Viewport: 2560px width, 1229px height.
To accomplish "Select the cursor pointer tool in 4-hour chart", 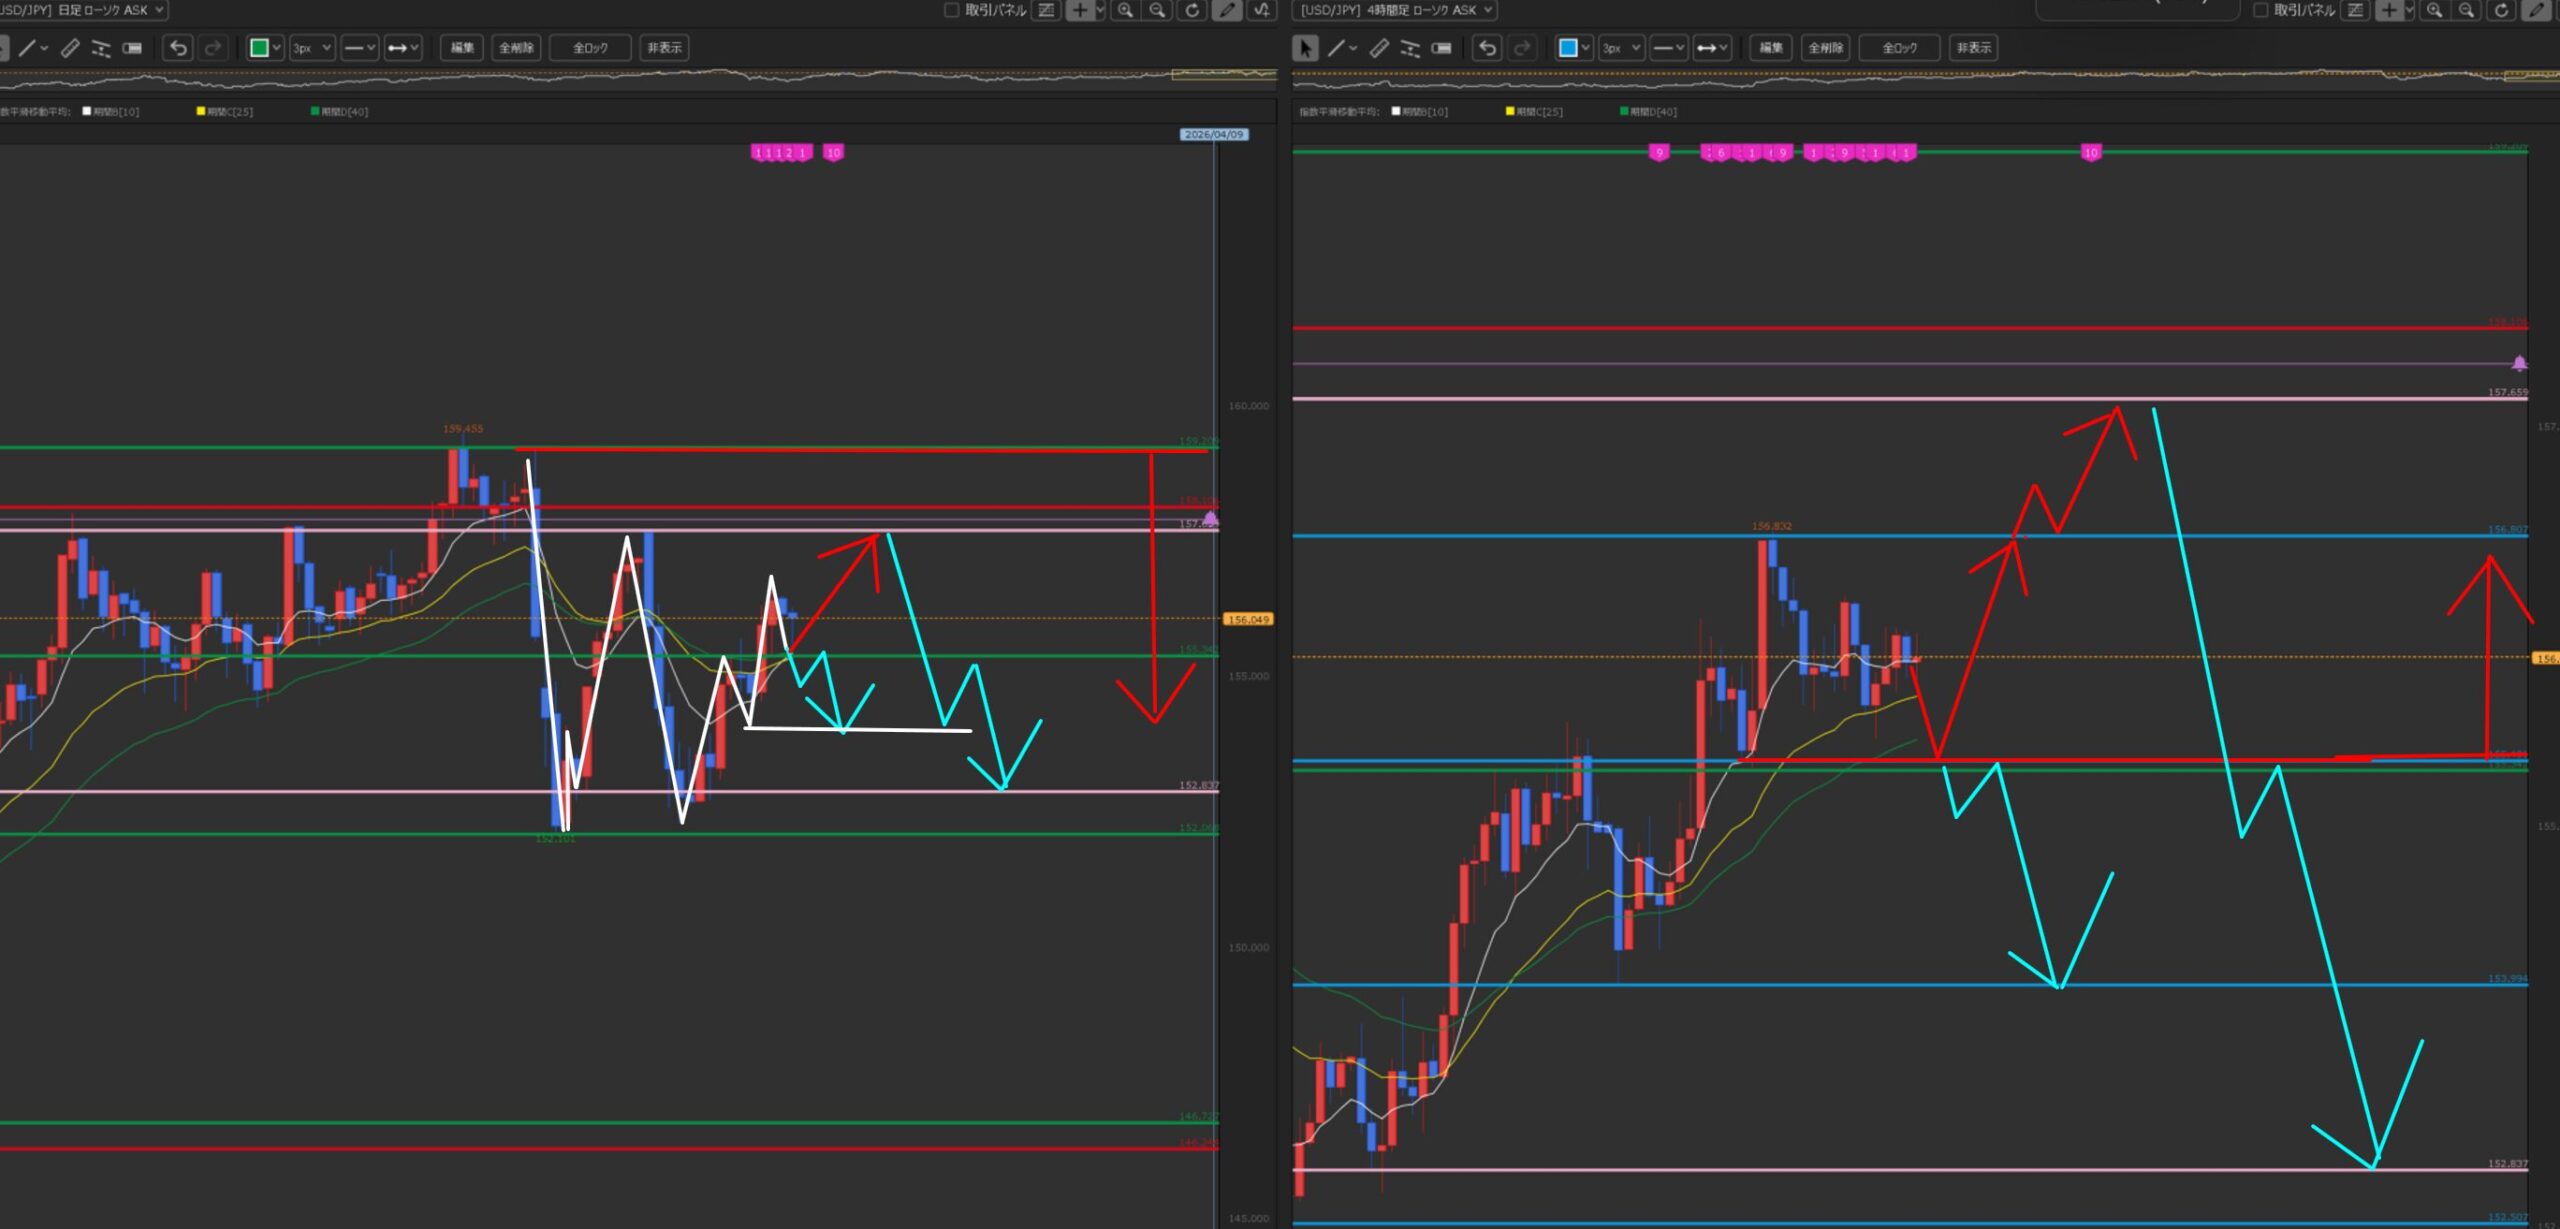I will (x=1305, y=48).
